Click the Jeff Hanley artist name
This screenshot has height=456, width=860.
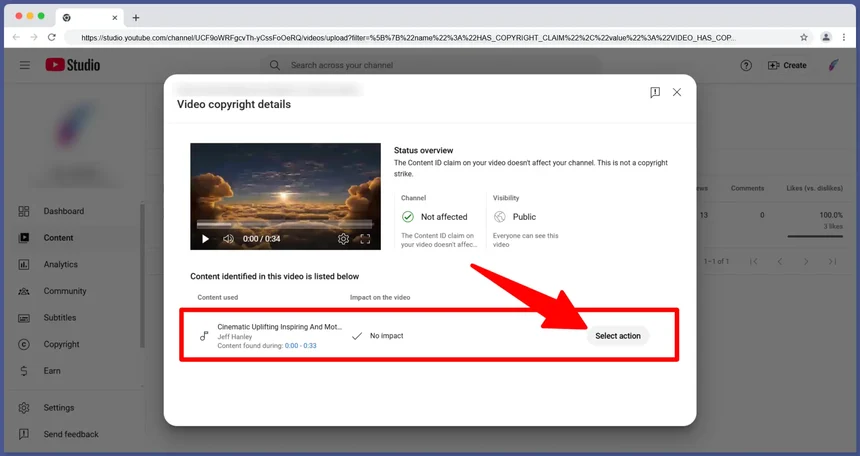coord(235,336)
